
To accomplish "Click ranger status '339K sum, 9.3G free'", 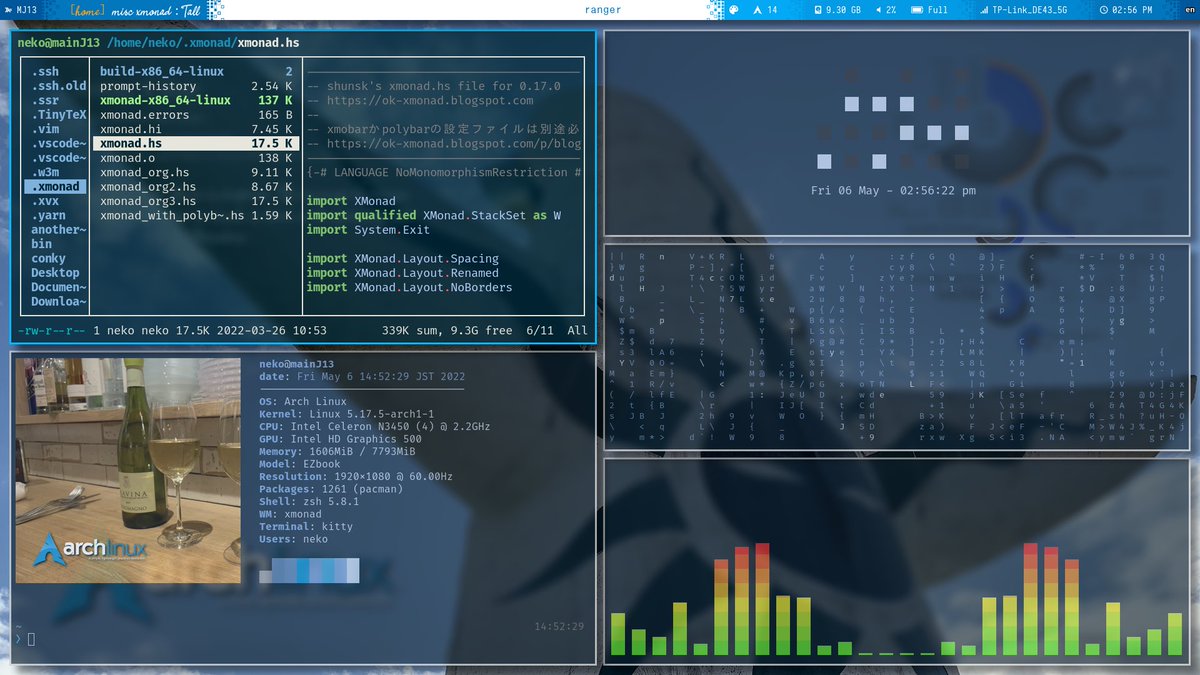I will point(447,330).
